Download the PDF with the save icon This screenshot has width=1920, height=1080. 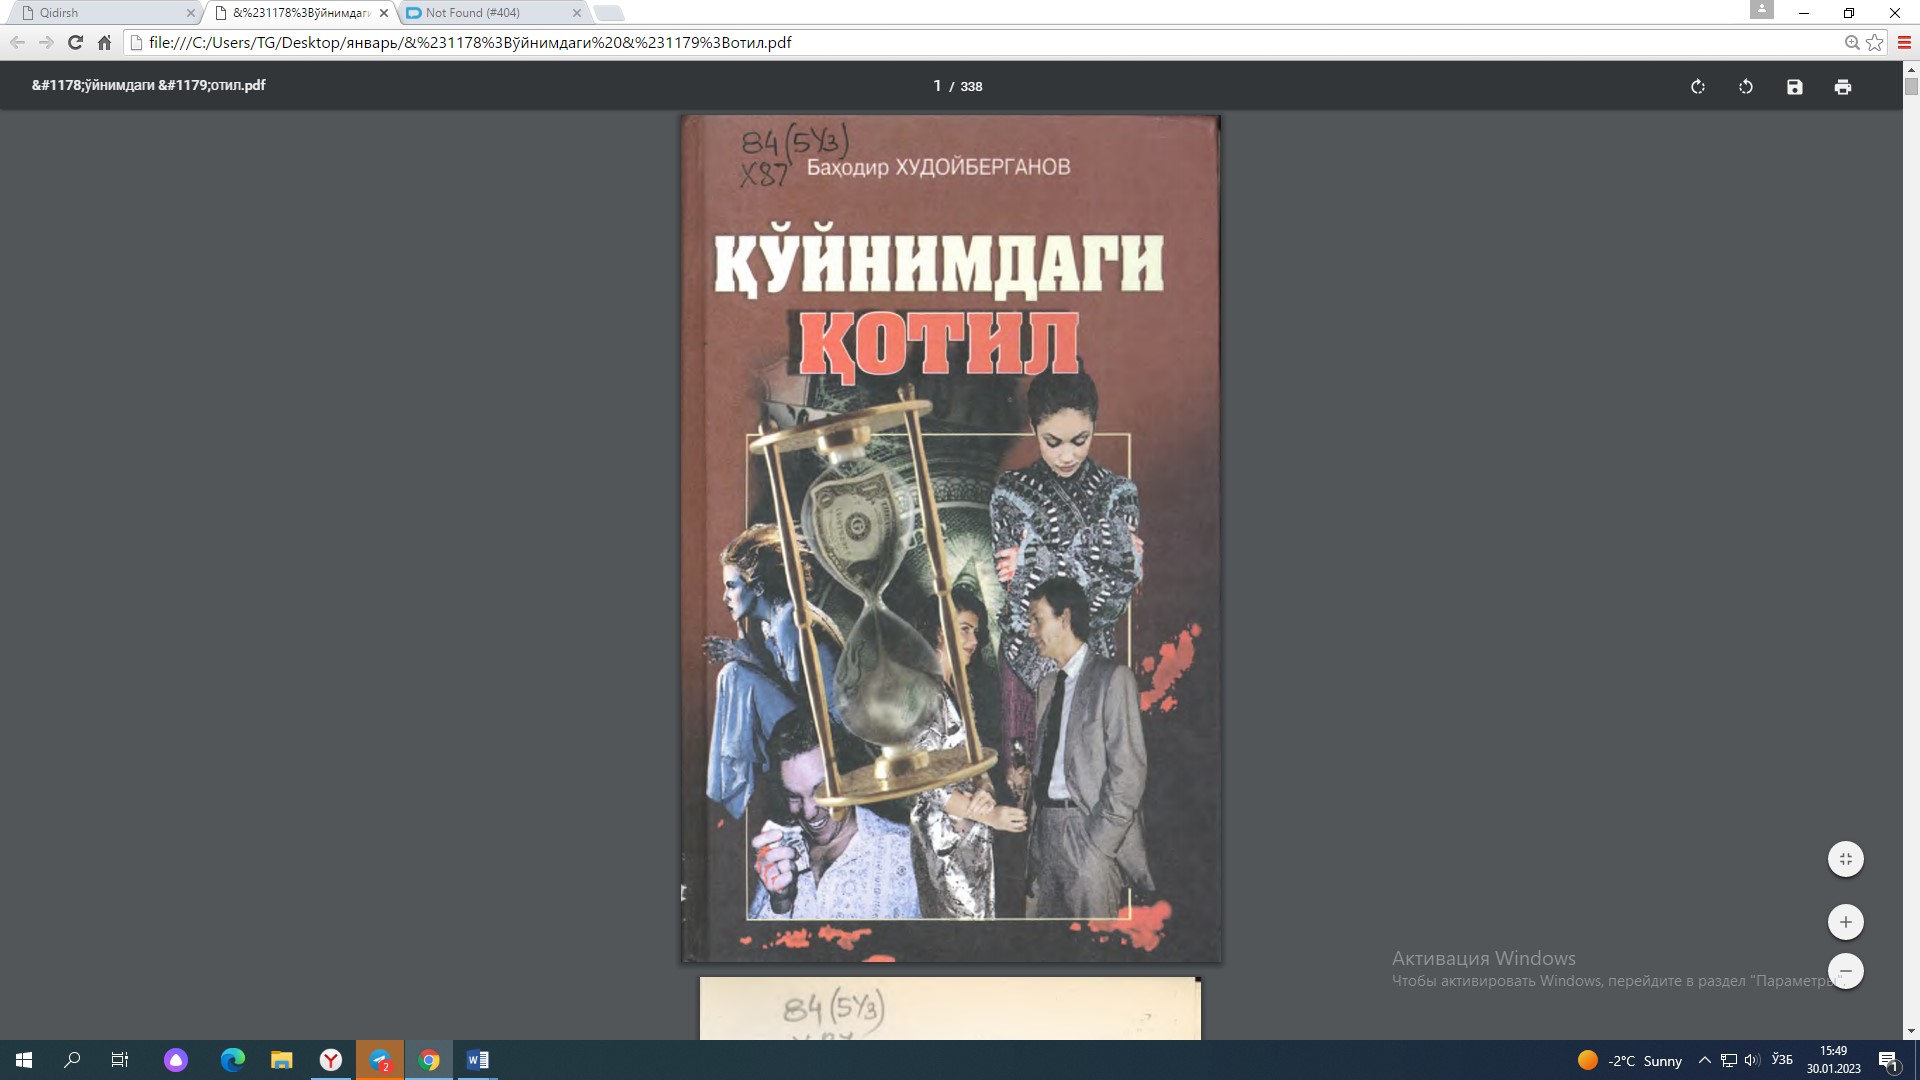(x=1794, y=86)
